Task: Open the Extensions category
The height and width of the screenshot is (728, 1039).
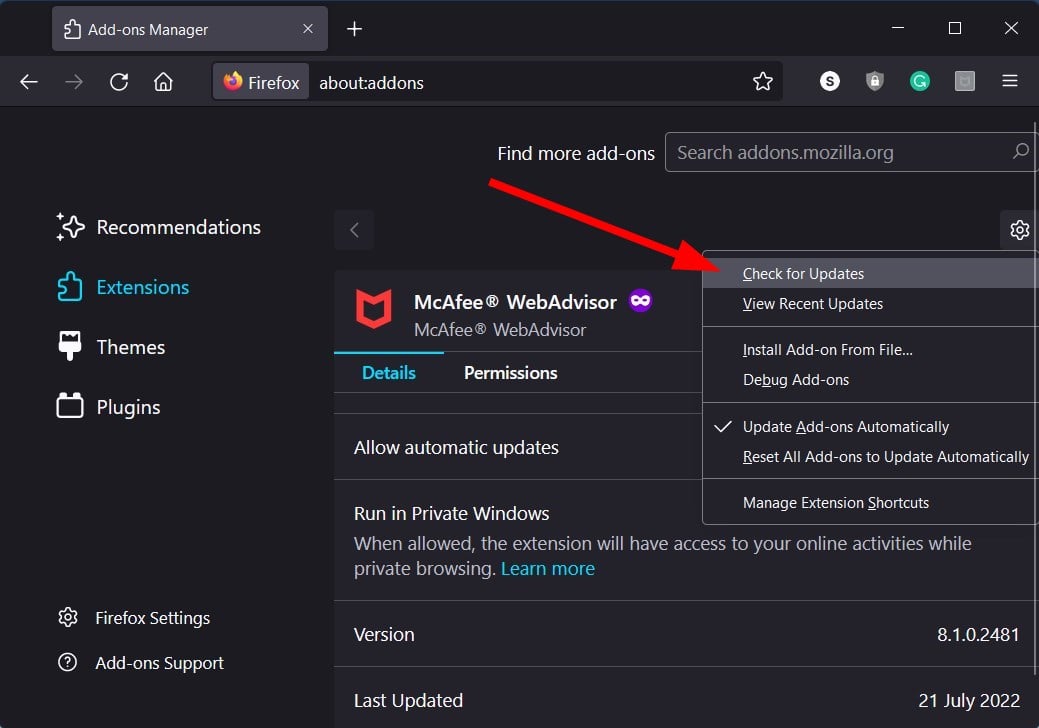Action: 123,287
